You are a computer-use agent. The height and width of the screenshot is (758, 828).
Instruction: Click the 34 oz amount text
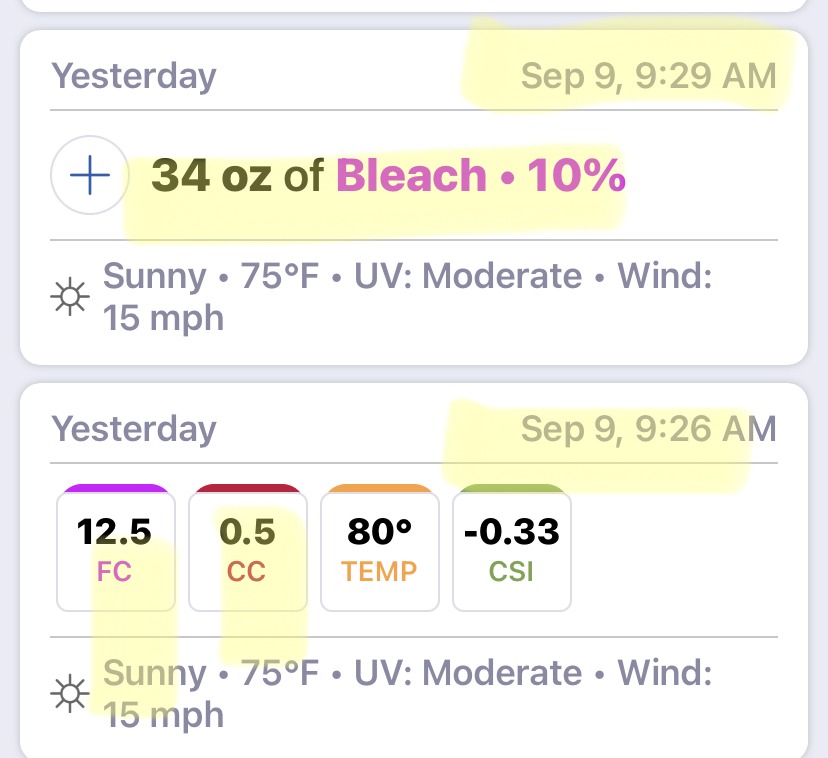(212, 175)
